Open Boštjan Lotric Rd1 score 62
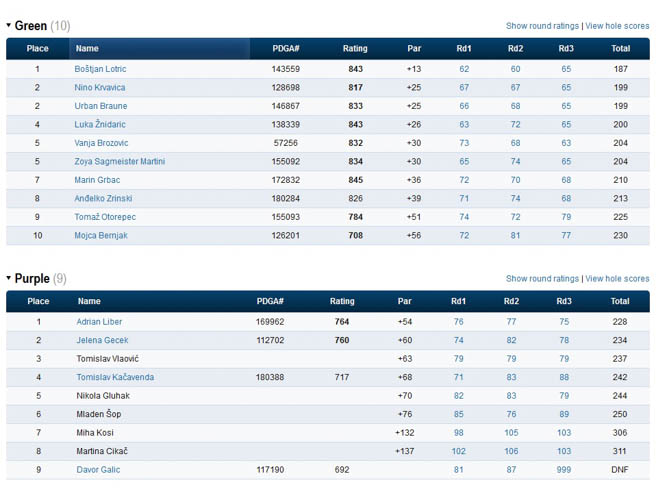656x500 pixels. click(464, 69)
